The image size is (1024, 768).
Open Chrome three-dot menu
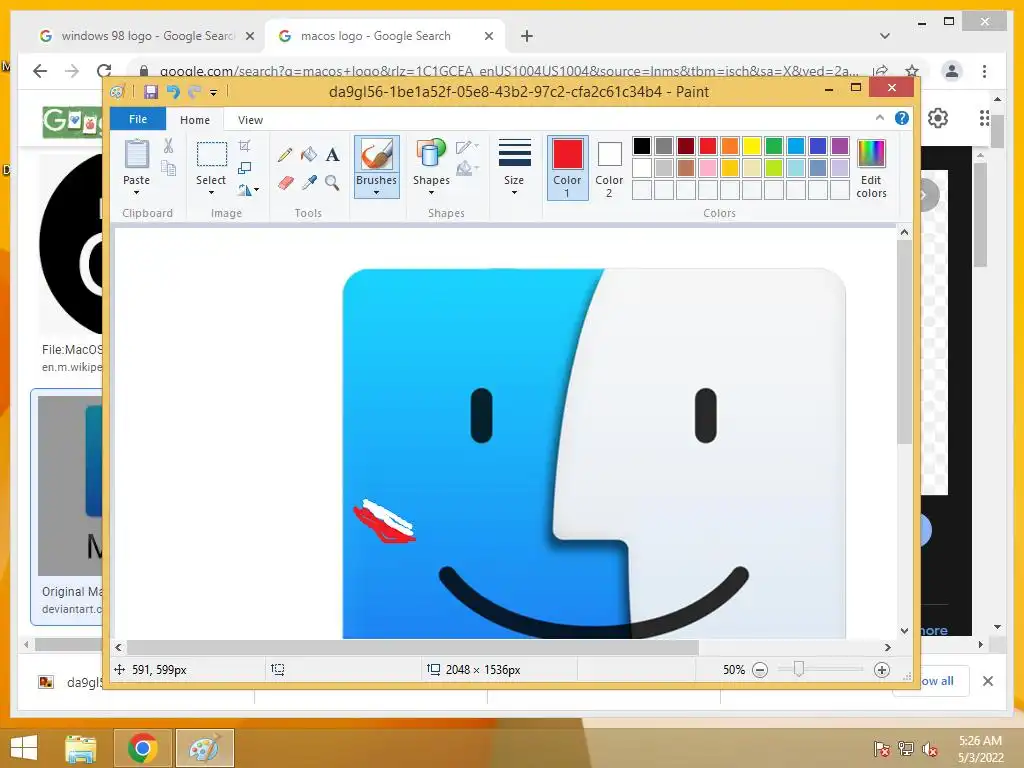984,71
